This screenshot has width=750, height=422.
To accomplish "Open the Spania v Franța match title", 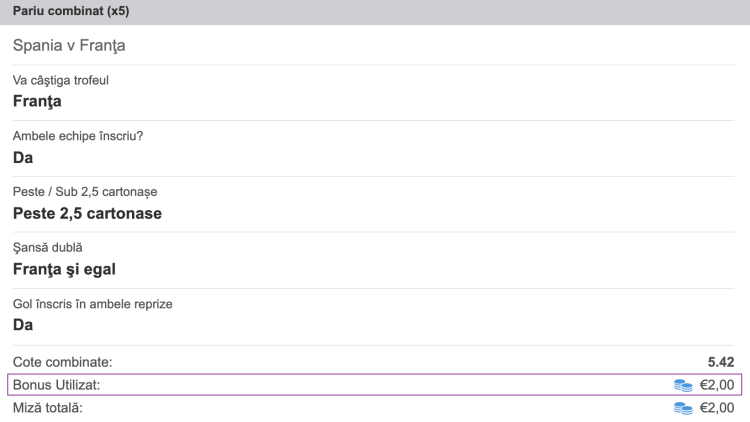I will (69, 45).
